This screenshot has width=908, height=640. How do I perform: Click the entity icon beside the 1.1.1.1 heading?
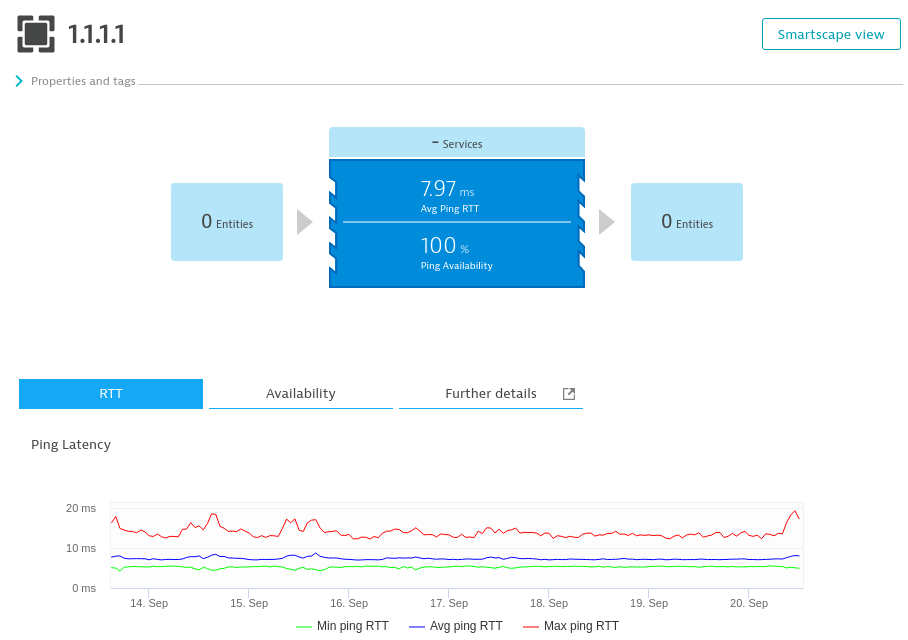tap(38, 33)
